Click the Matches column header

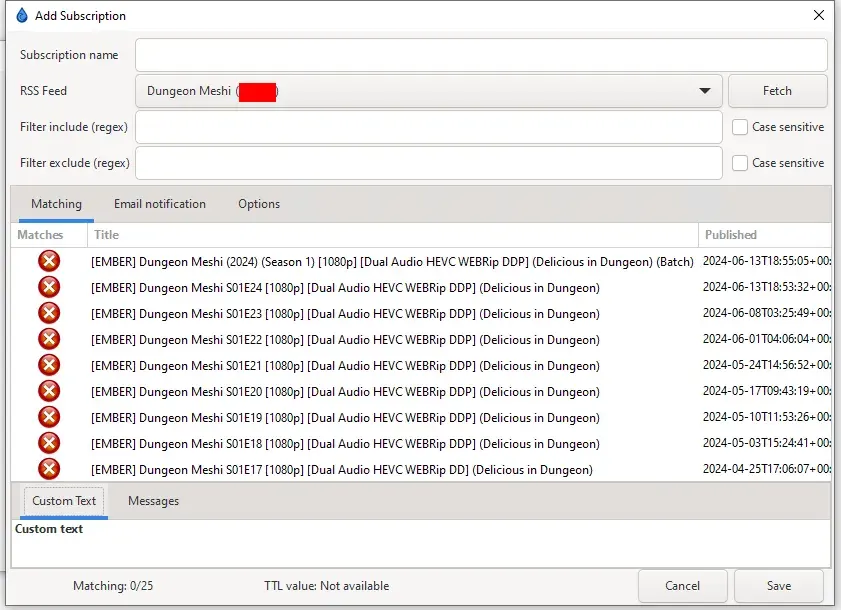(x=49, y=235)
